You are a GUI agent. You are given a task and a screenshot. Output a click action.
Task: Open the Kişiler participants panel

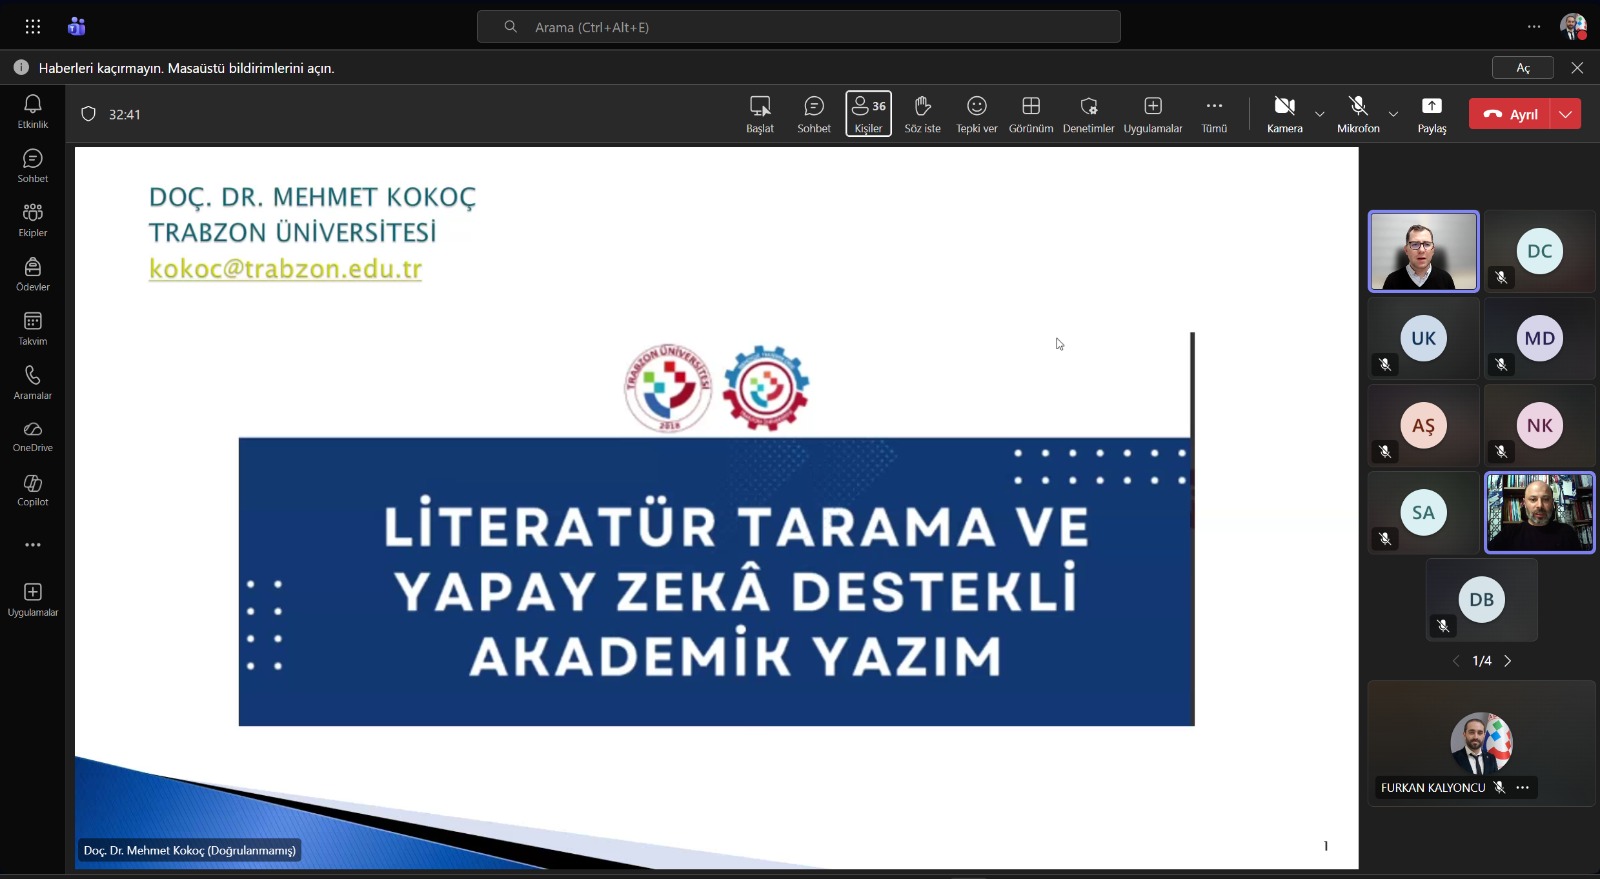(x=868, y=114)
